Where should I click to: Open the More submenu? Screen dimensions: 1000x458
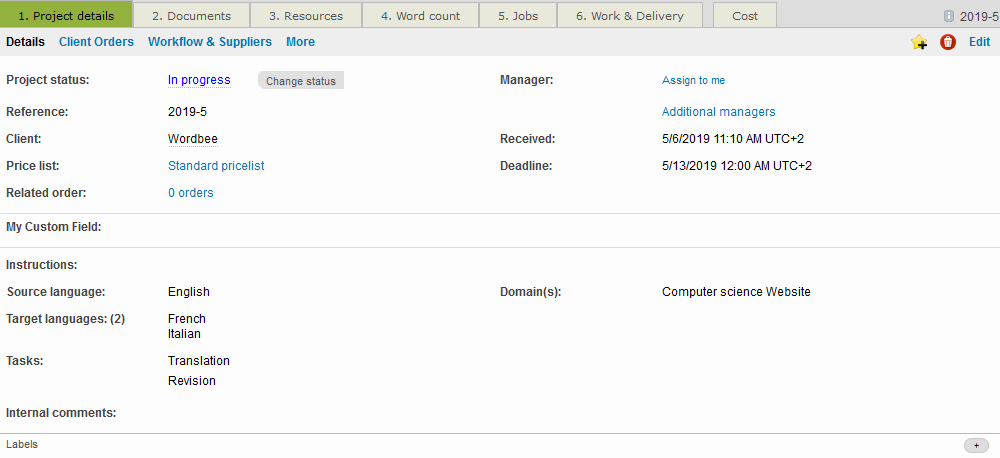pyautogui.click(x=300, y=42)
